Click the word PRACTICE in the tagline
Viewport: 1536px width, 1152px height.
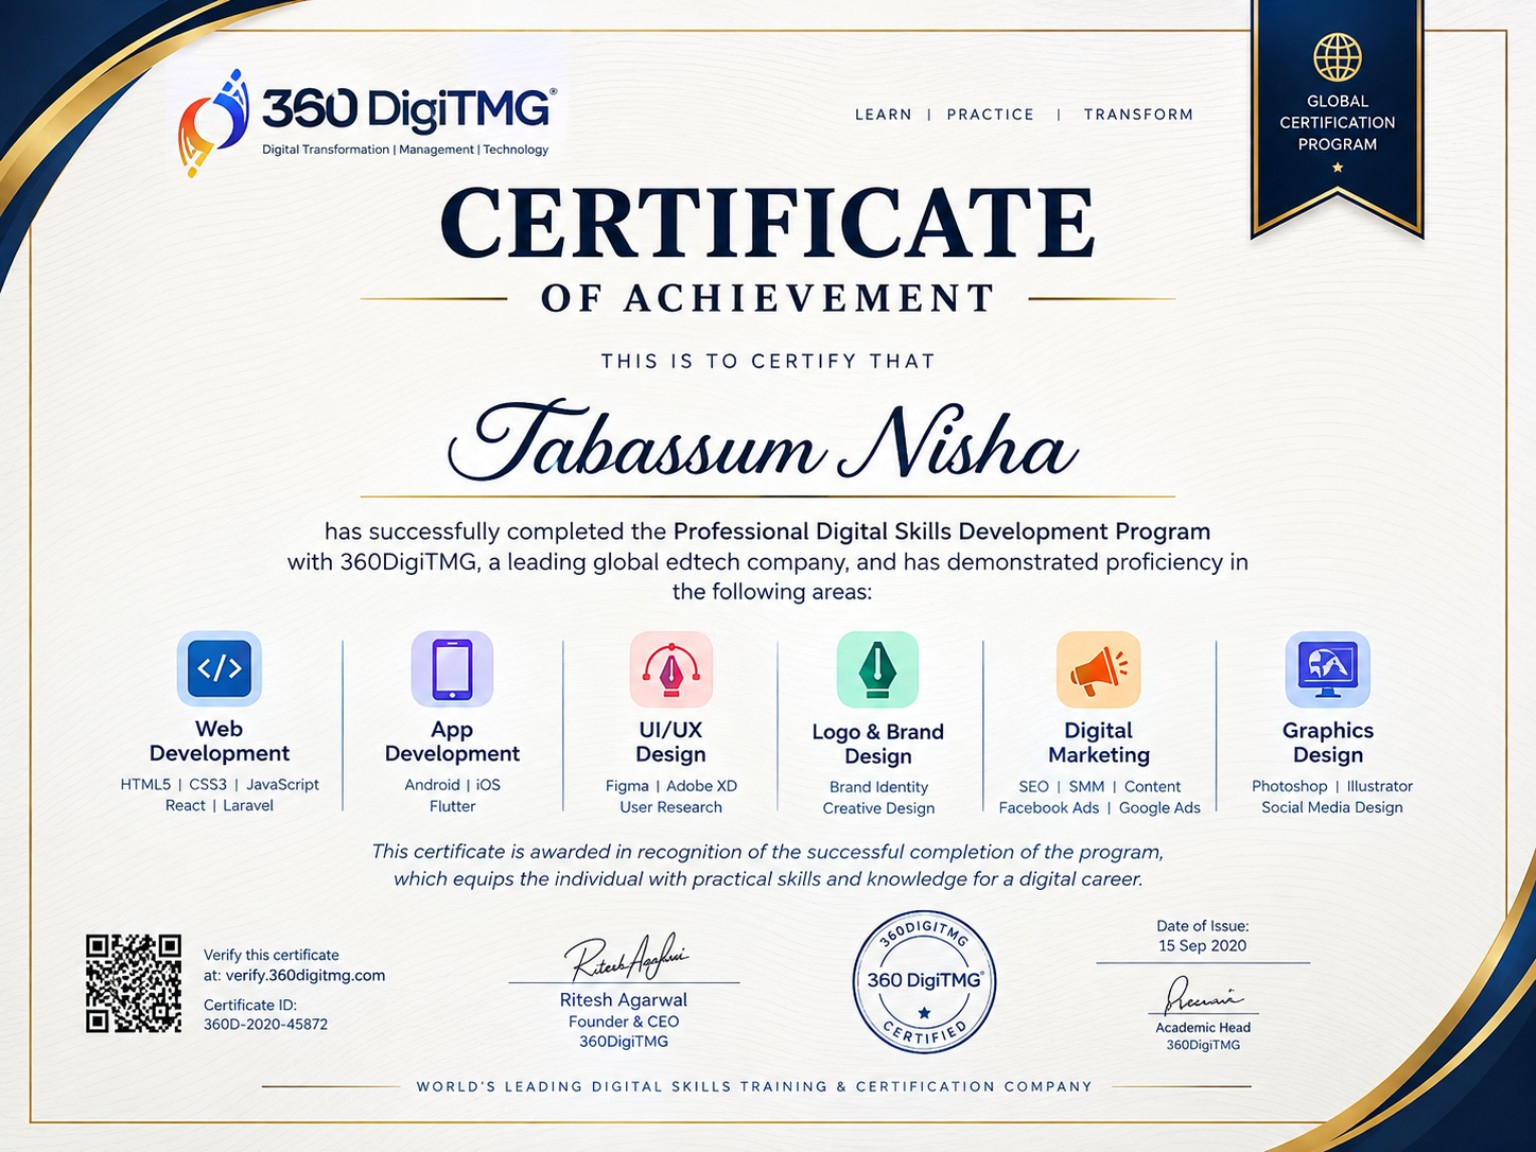[x=990, y=114]
